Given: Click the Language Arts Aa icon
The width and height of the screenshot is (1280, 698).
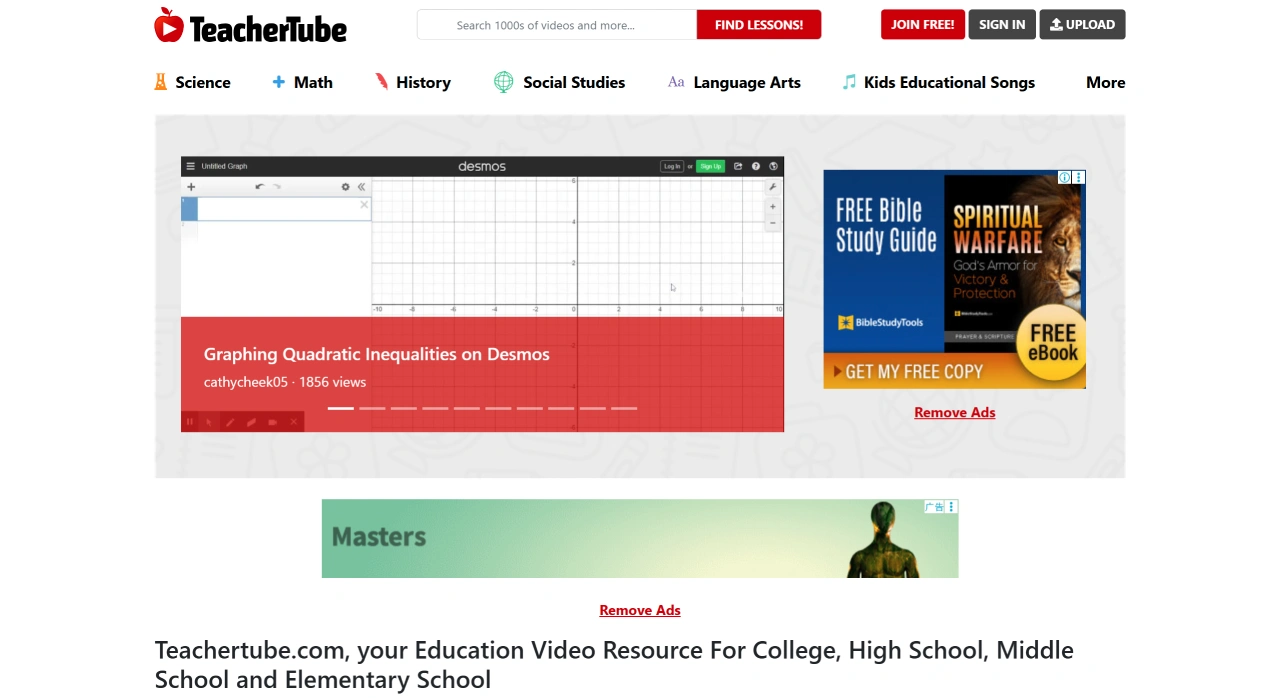Looking at the screenshot, I should 675,82.
